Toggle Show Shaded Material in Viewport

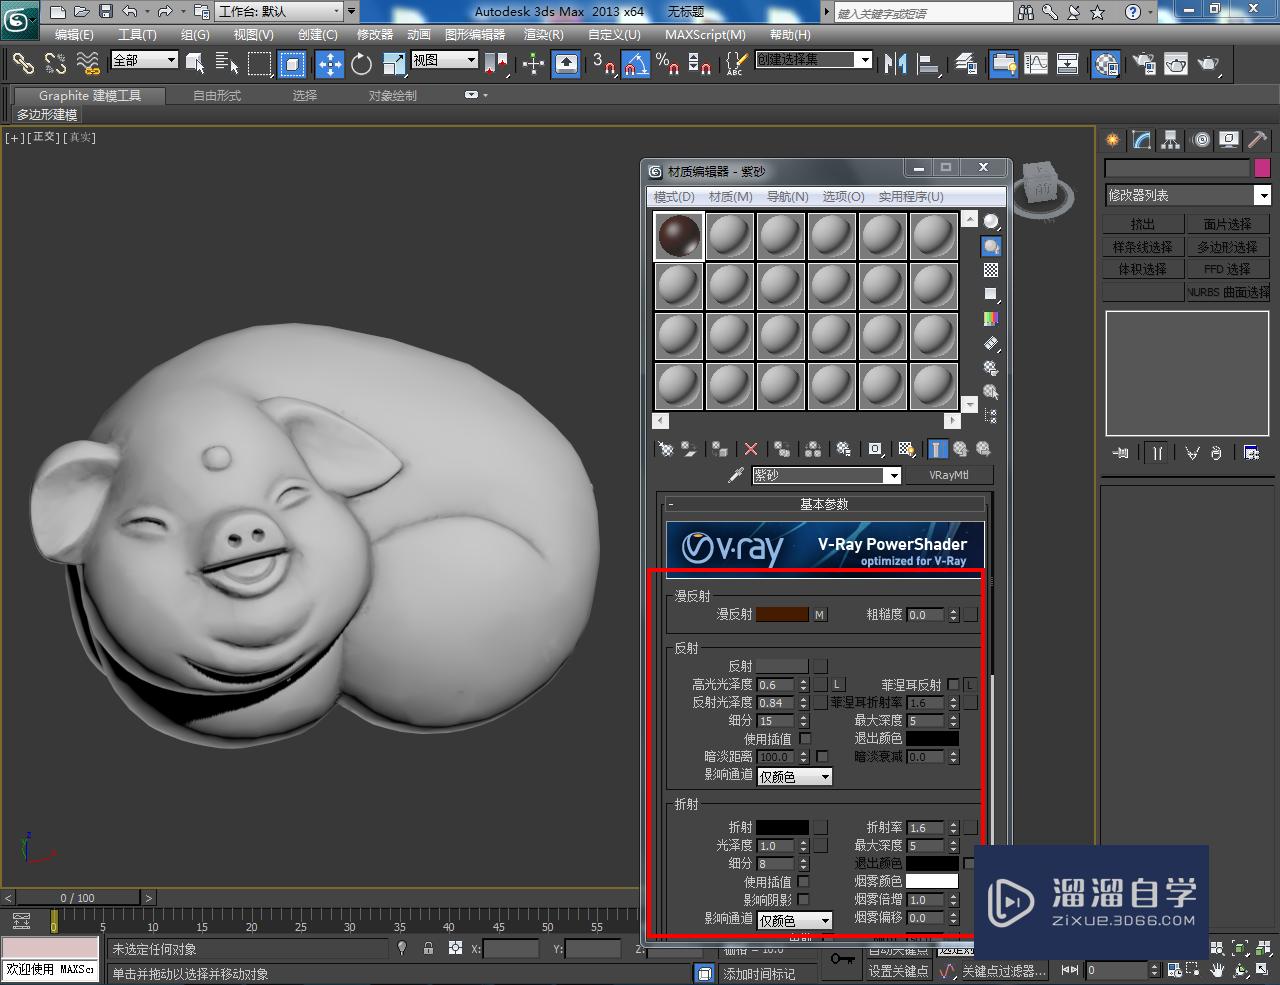point(906,449)
